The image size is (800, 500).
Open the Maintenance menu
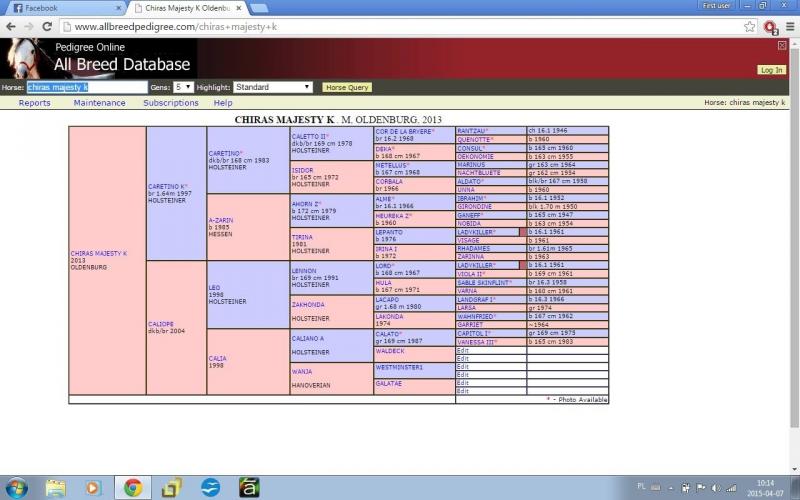(99, 102)
